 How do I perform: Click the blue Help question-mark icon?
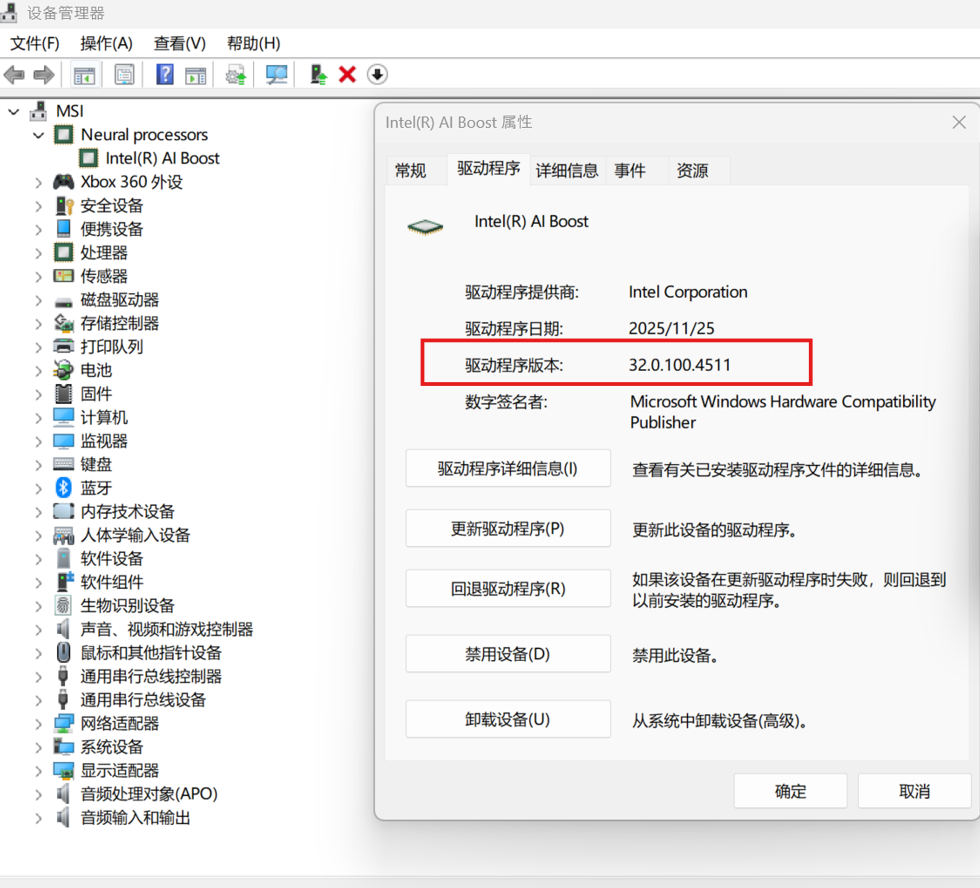(165, 75)
